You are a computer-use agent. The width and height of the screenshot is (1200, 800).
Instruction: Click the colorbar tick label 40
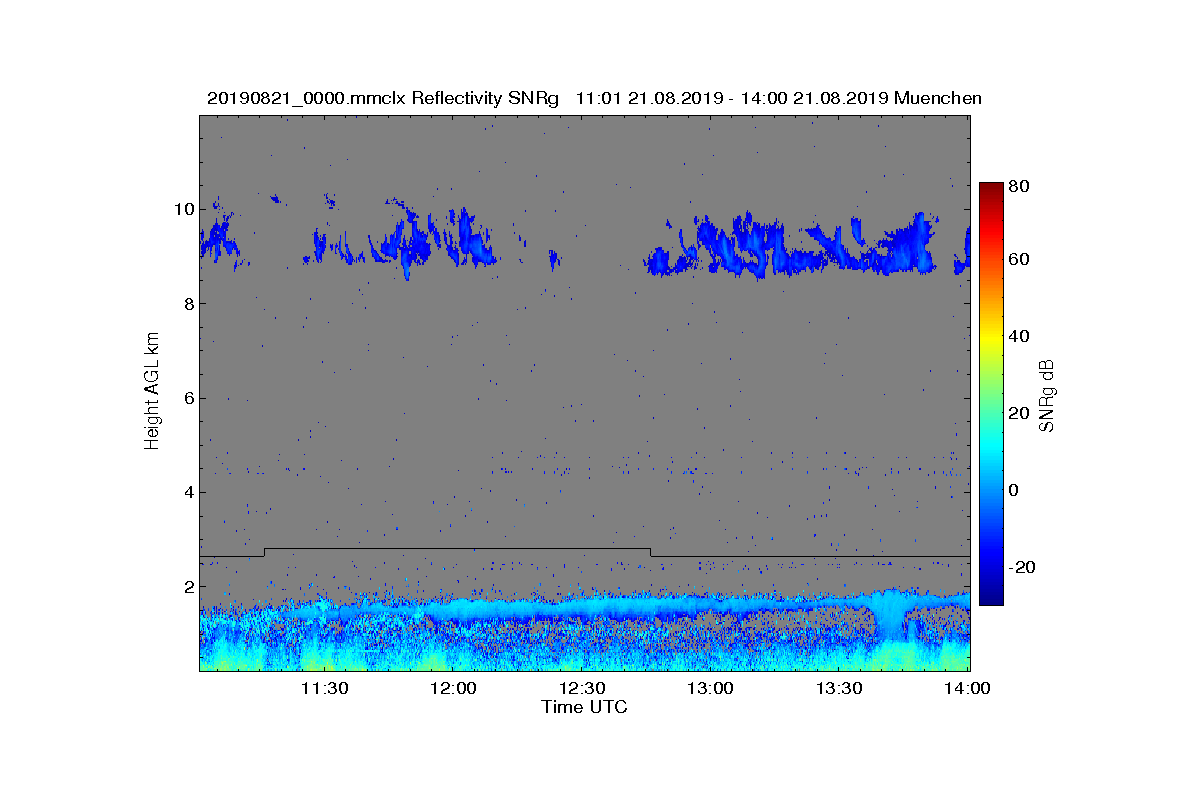[x=1019, y=336]
